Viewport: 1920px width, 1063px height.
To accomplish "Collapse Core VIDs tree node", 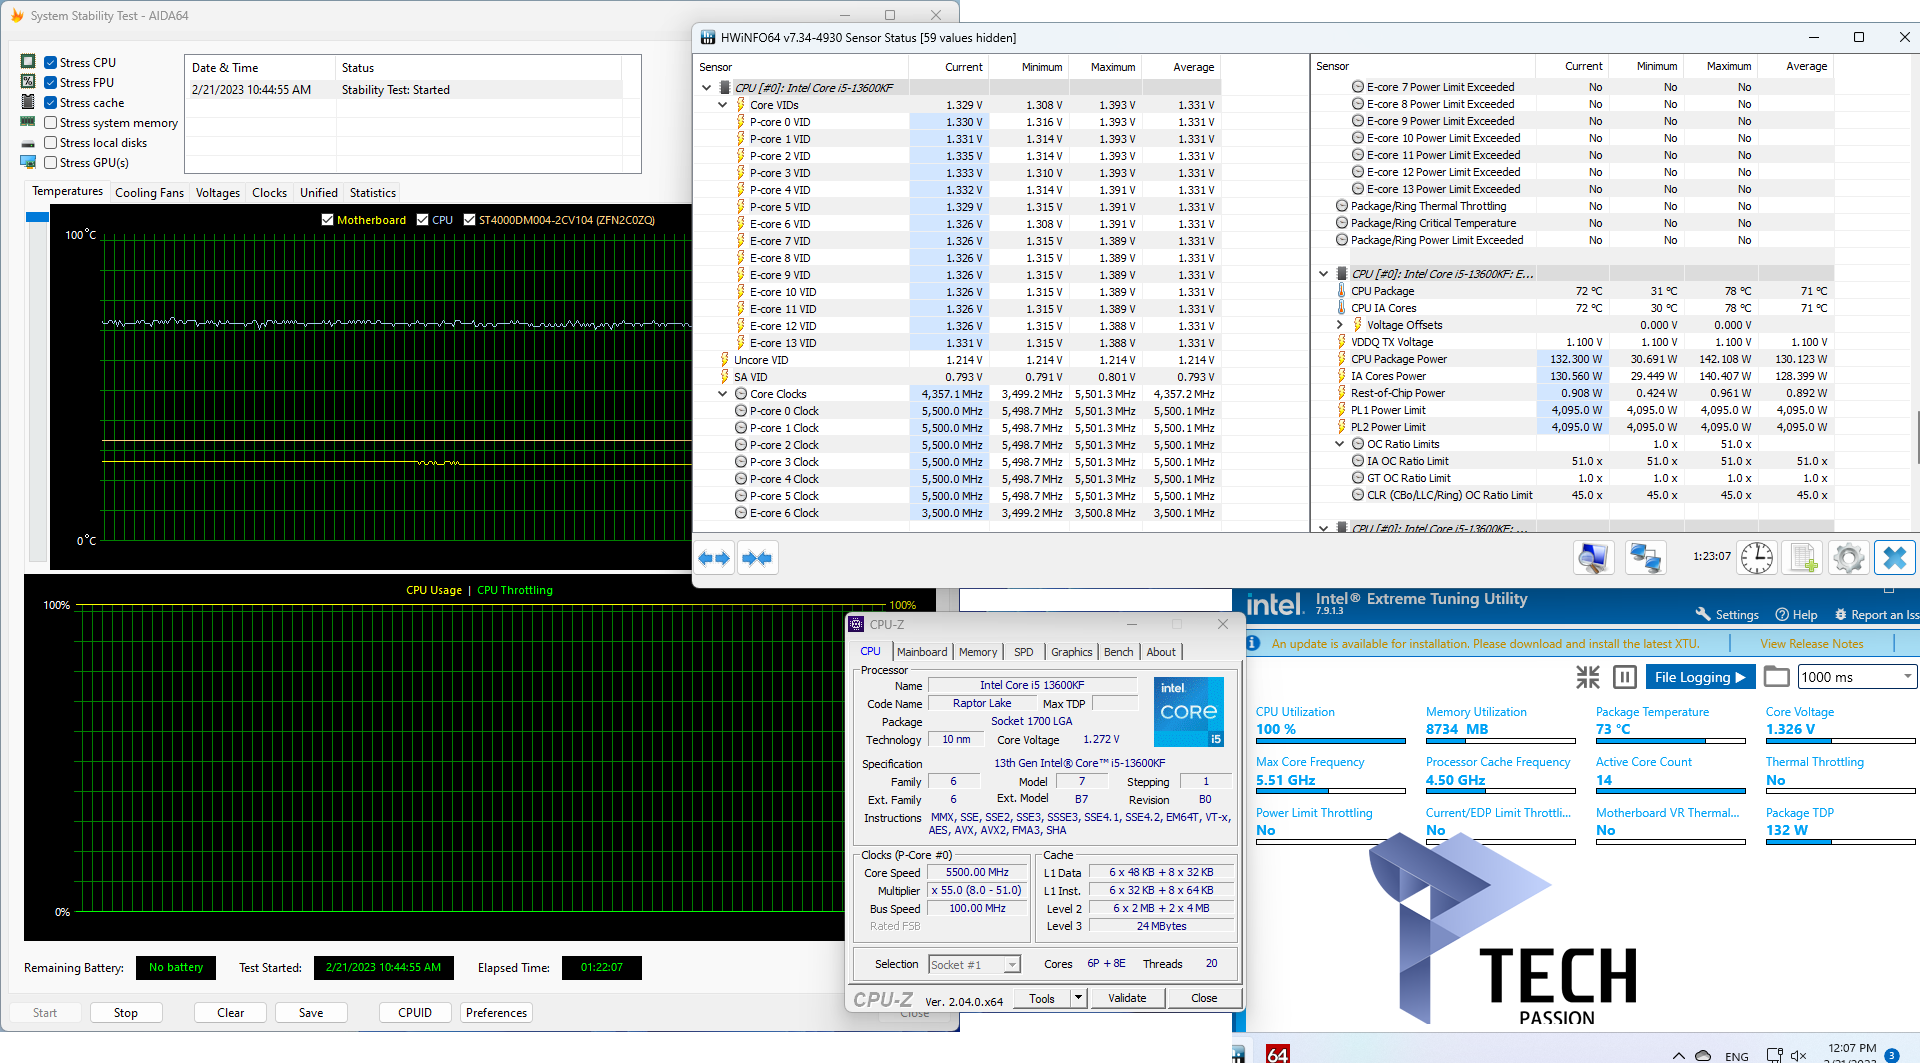I will point(722,105).
